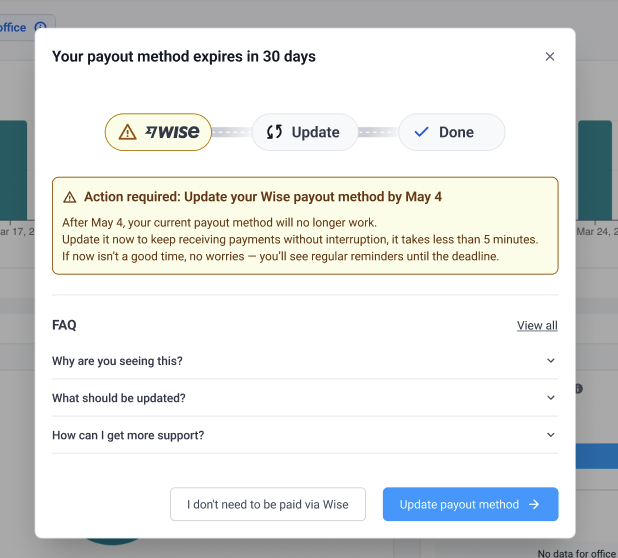Click the Wise logo in the step indicator
This screenshot has width=618, height=558.
[x=172, y=132]
